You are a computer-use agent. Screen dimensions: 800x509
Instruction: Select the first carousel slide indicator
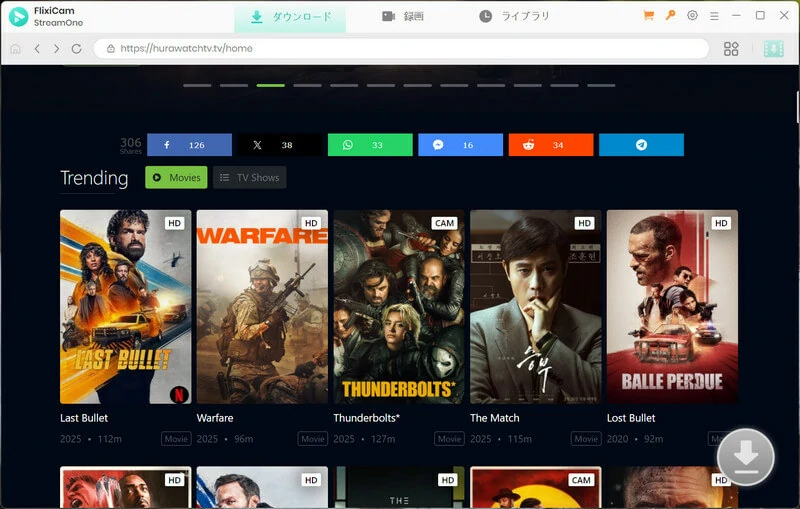pos(197,85)
